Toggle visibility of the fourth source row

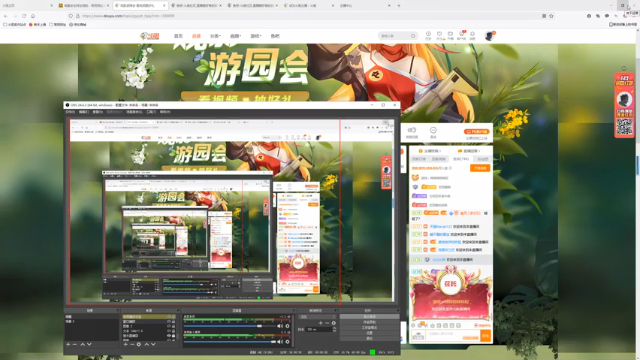coord(169,331)
